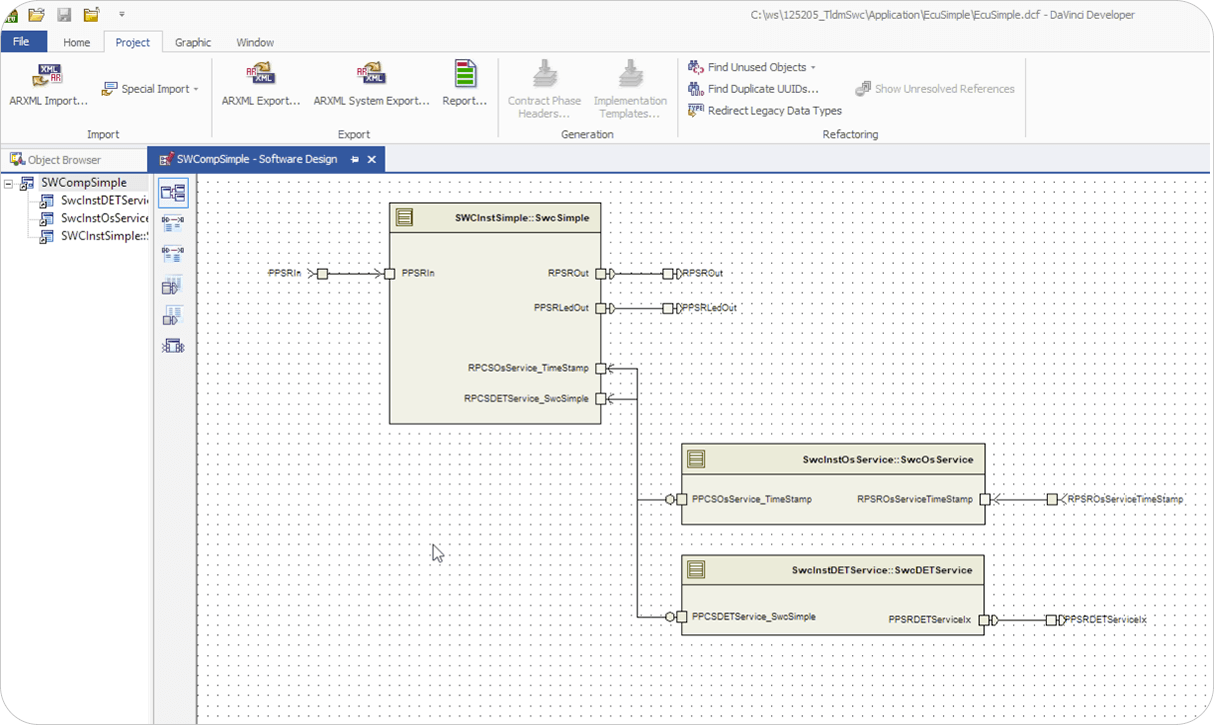Click Show Unresolved References

(935, 89)
